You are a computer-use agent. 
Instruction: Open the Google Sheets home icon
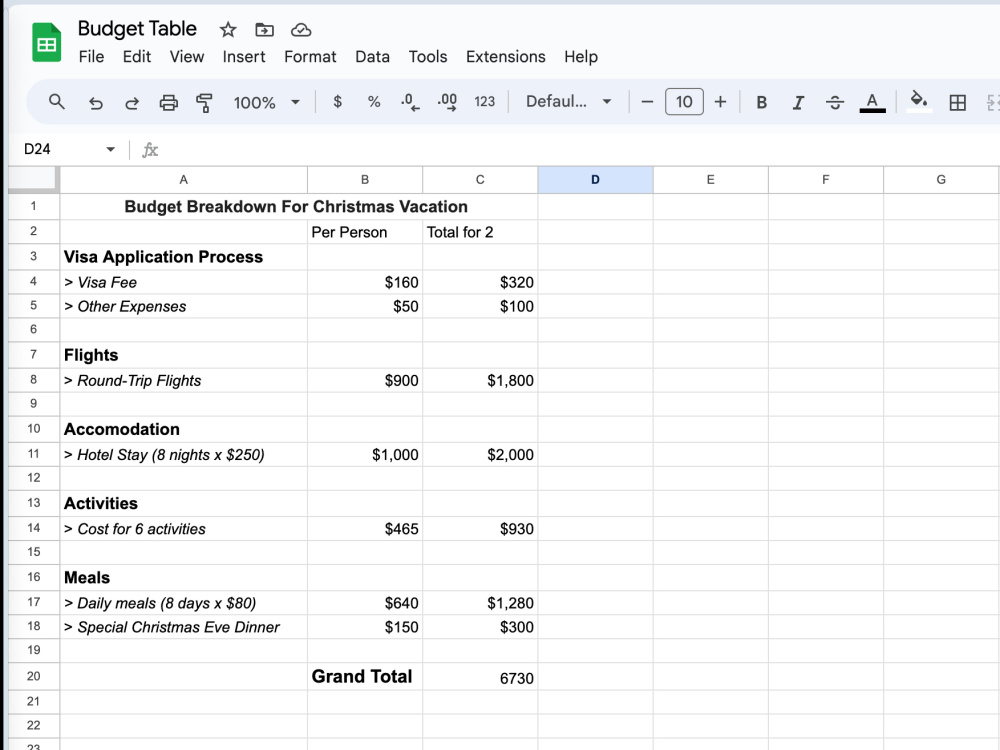47,42
